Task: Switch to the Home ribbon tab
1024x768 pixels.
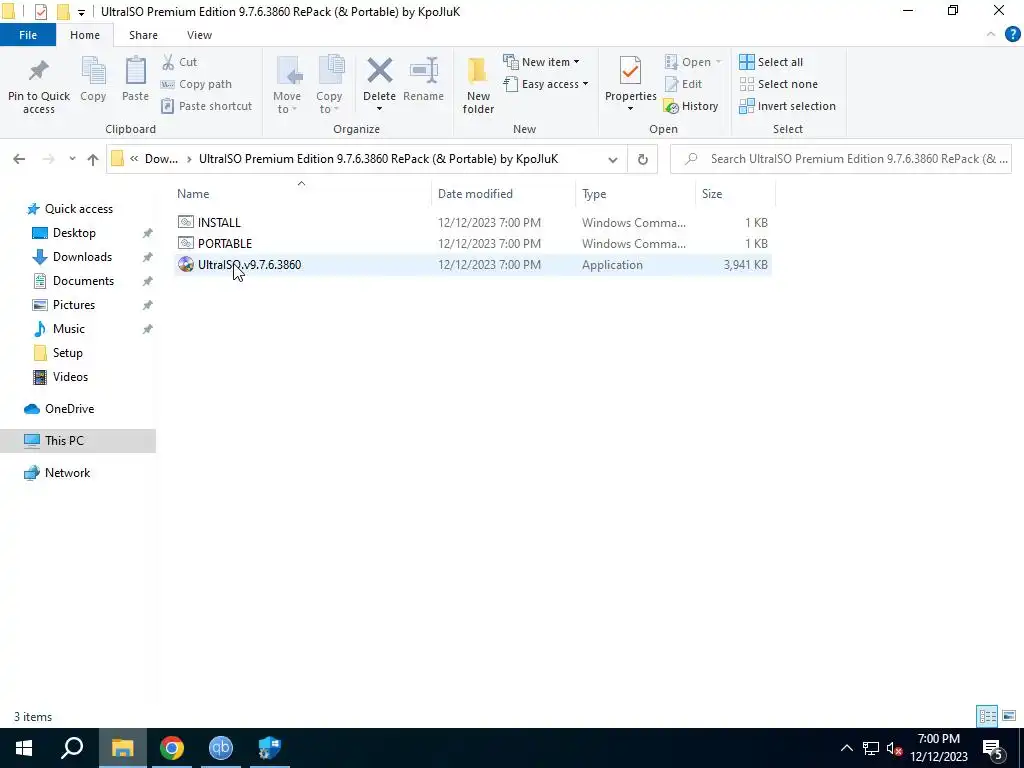Action: click(x=85, y=35)
